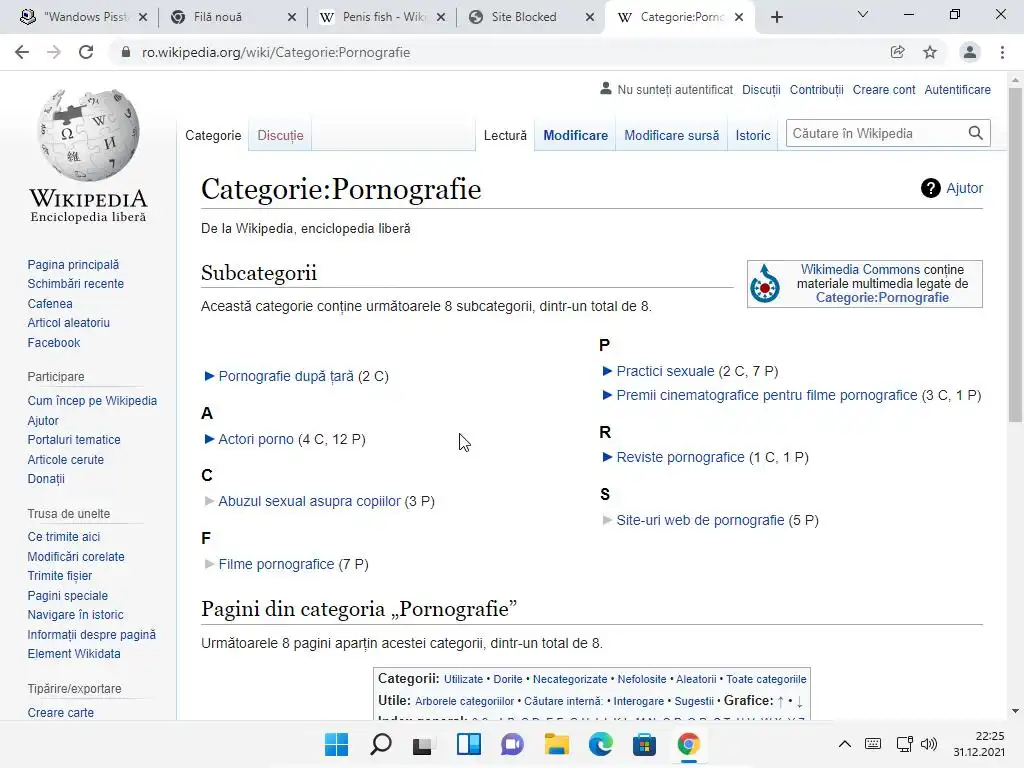This screenshot has width=1024, height=768.
Task: Switch to the 'Wandows Pisst' tab
Action: click(83, 17)
